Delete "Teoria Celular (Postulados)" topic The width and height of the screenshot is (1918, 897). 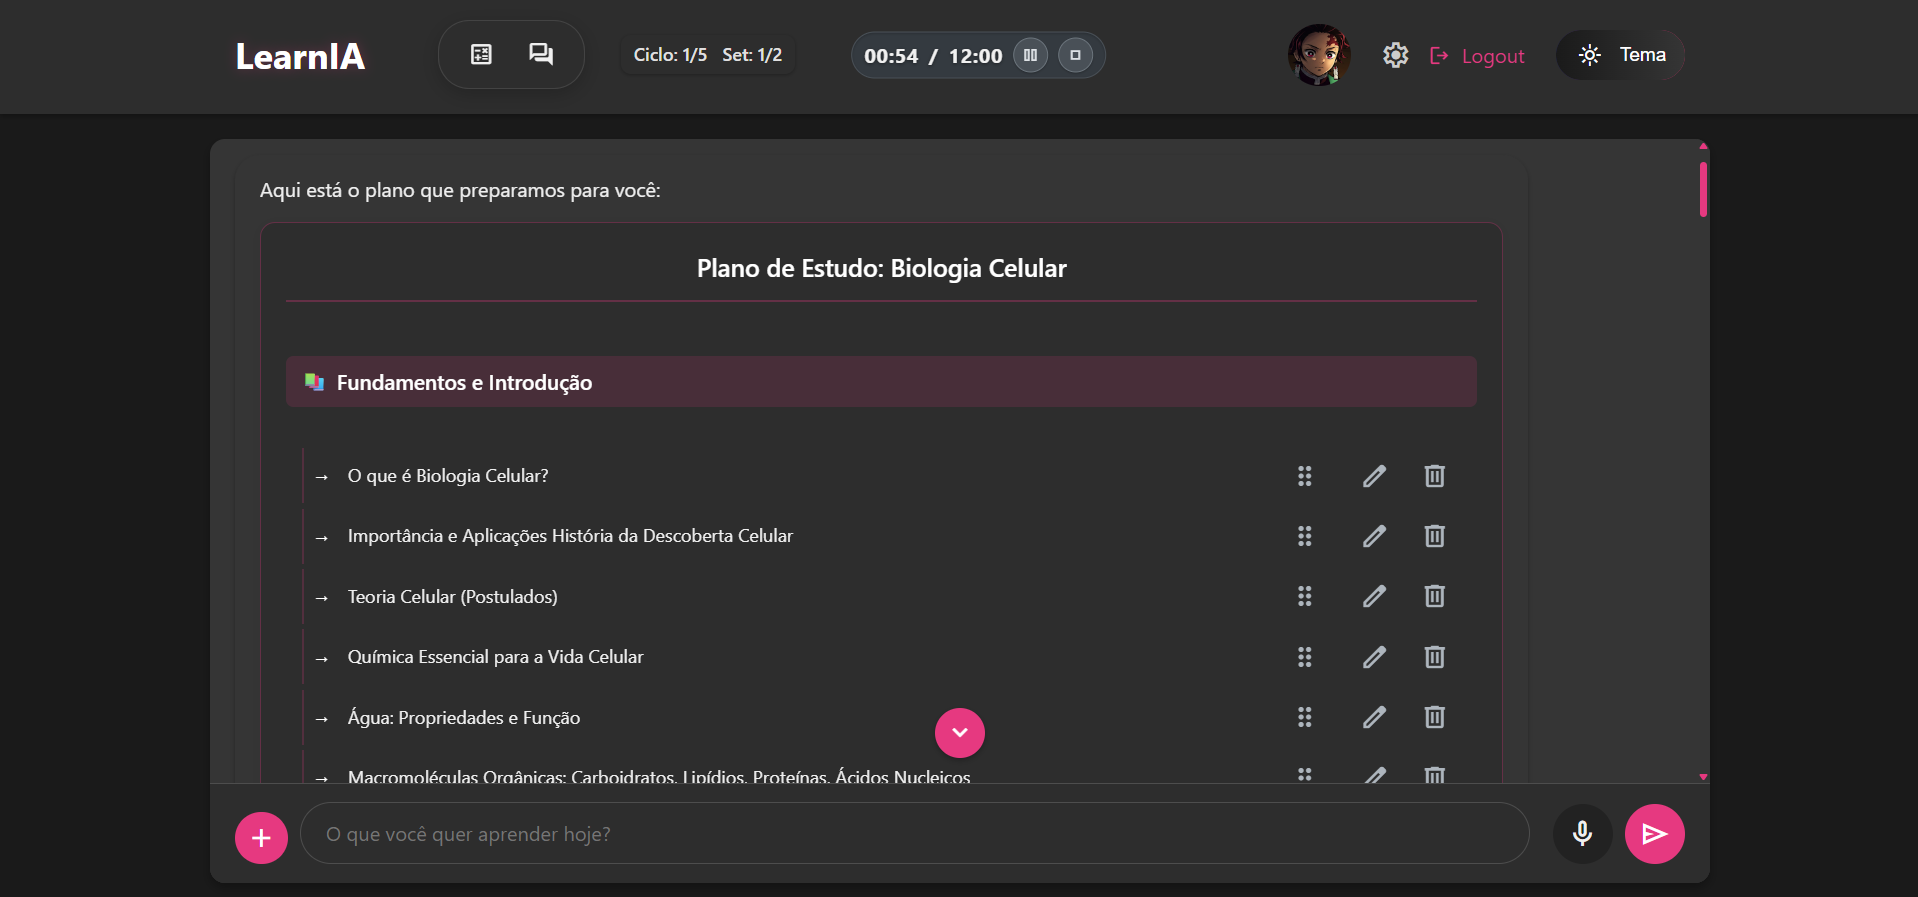click(1434, 597)
